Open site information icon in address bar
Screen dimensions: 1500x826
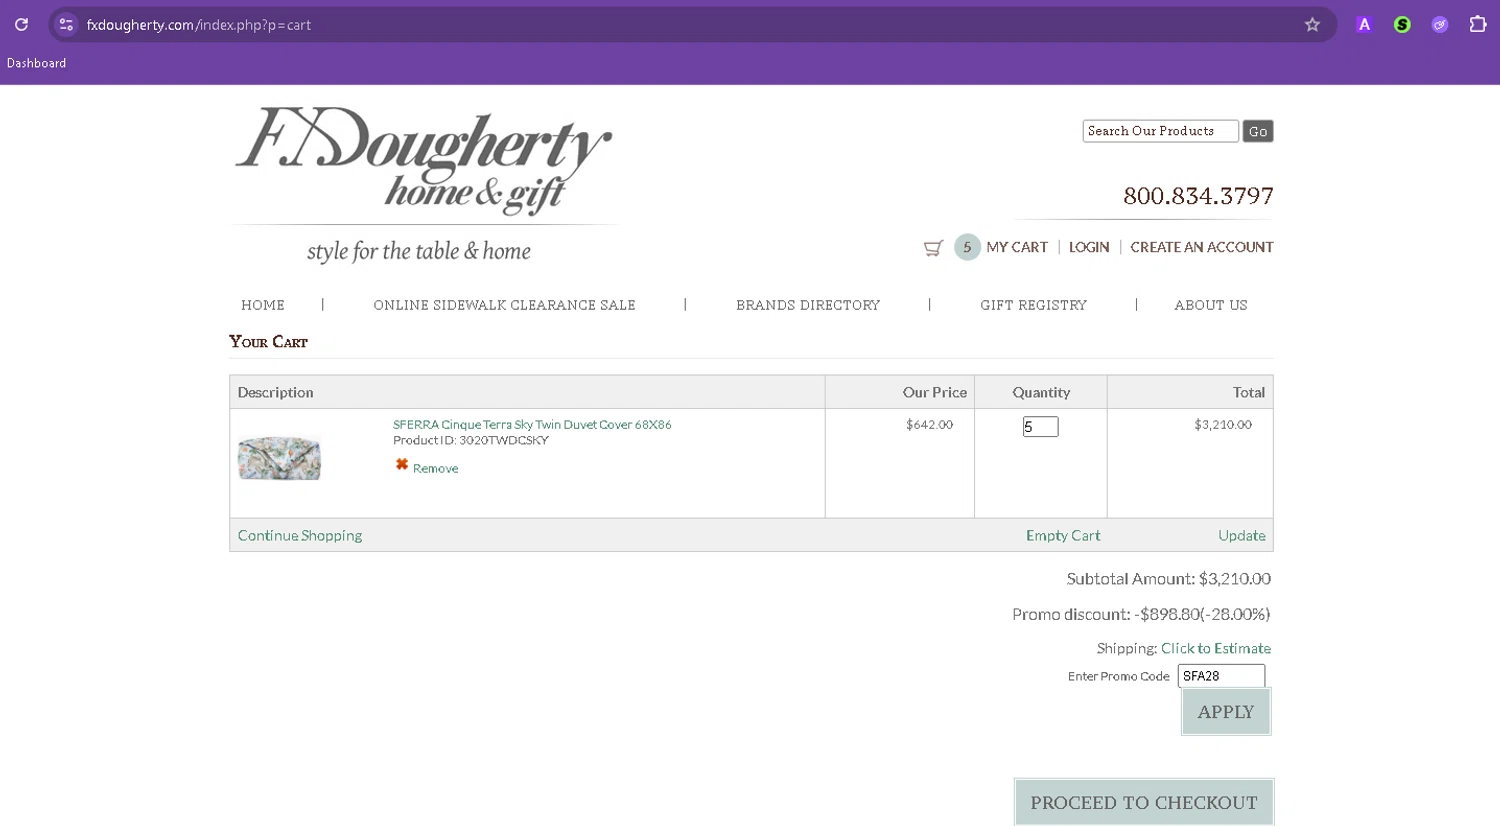(x=66, y=25)
